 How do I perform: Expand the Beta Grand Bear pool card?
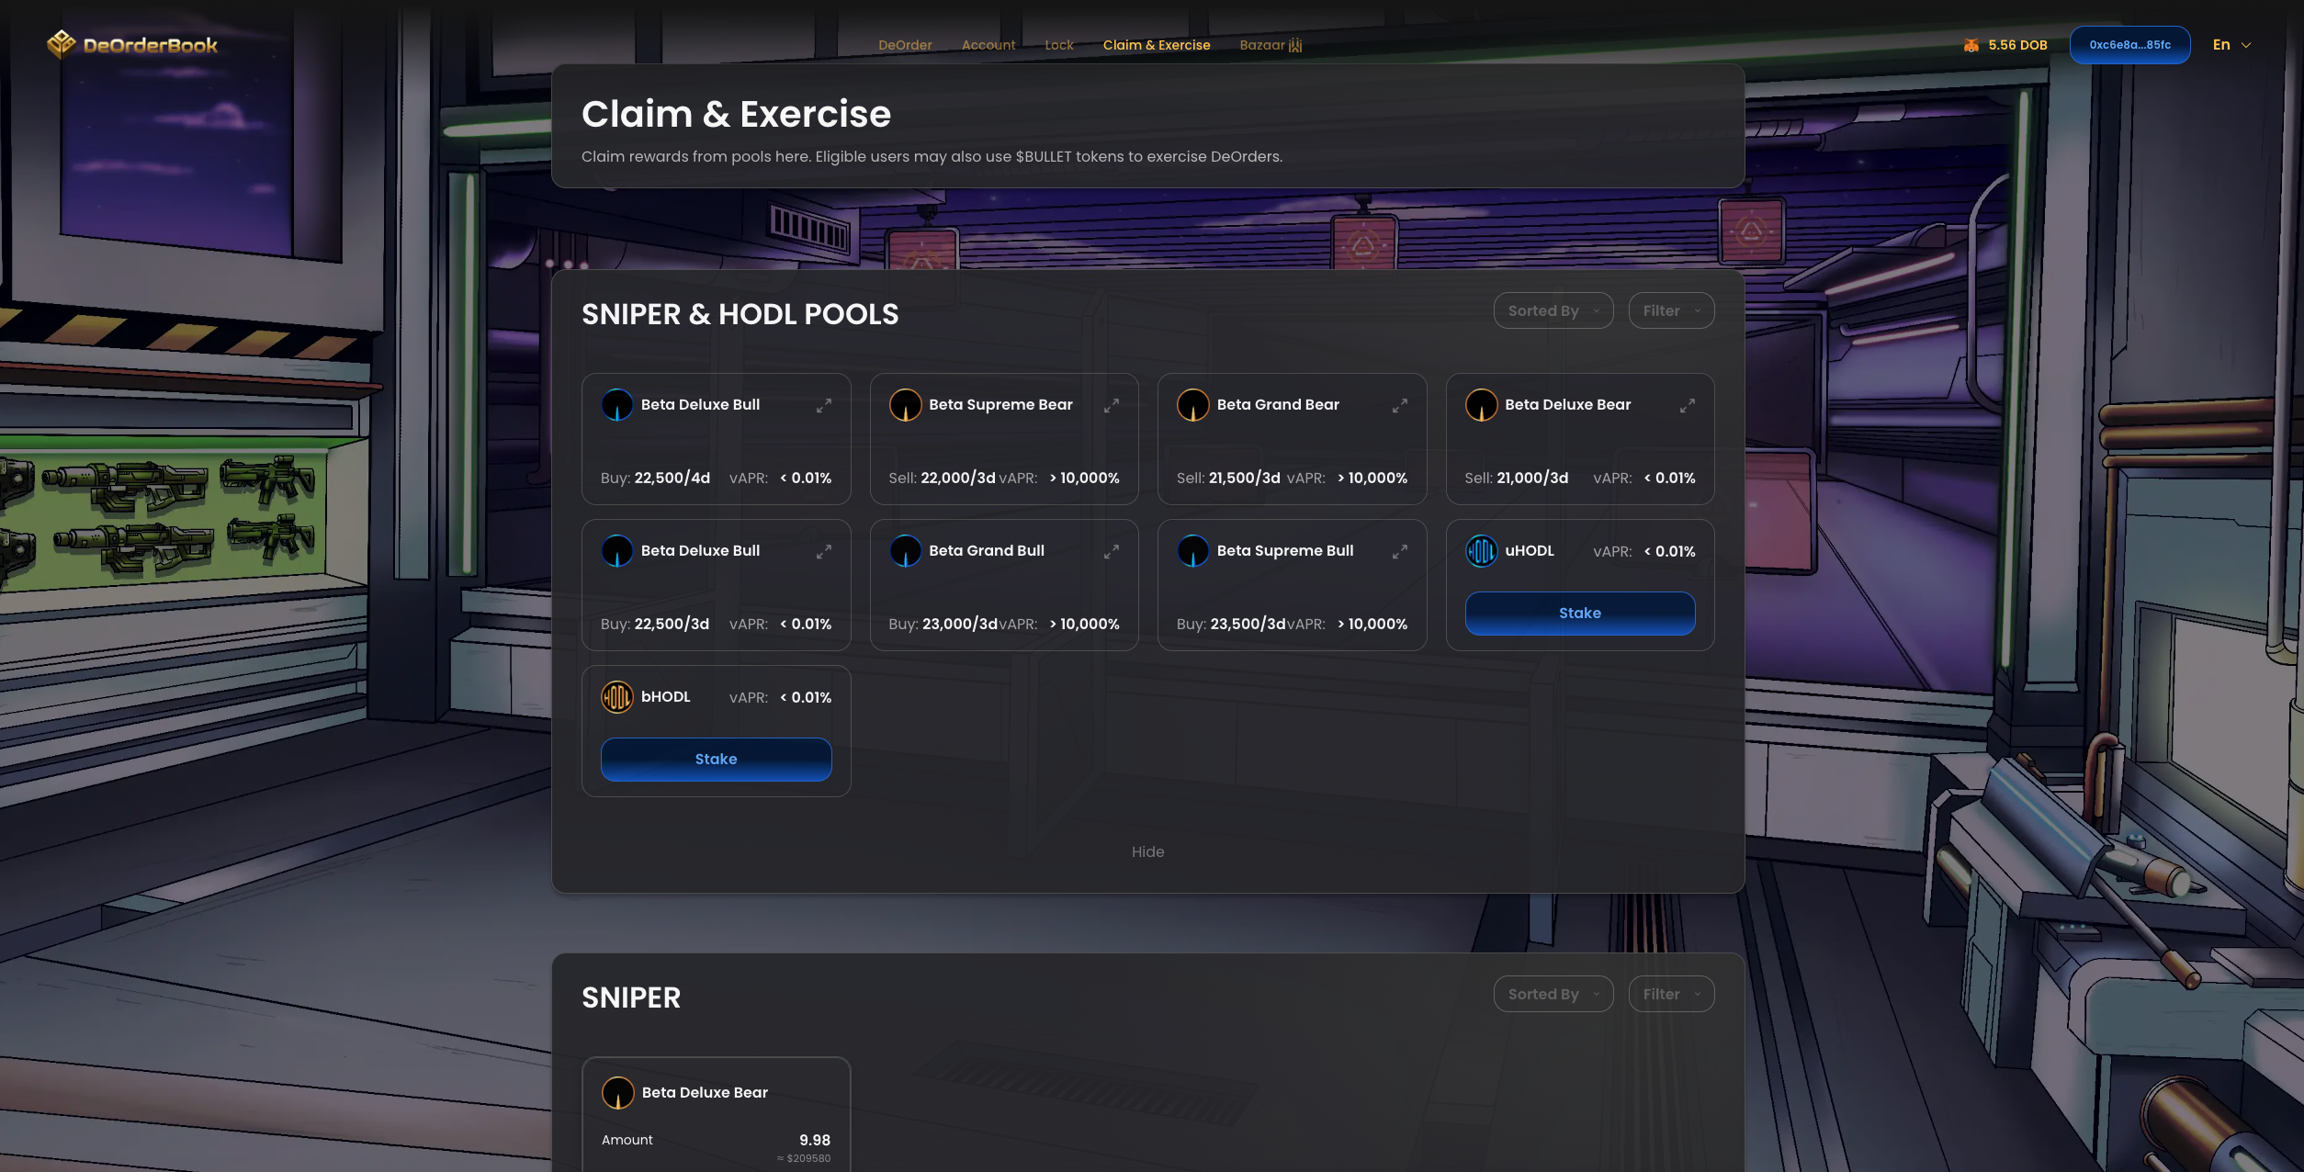click(x=1399, y=406)
